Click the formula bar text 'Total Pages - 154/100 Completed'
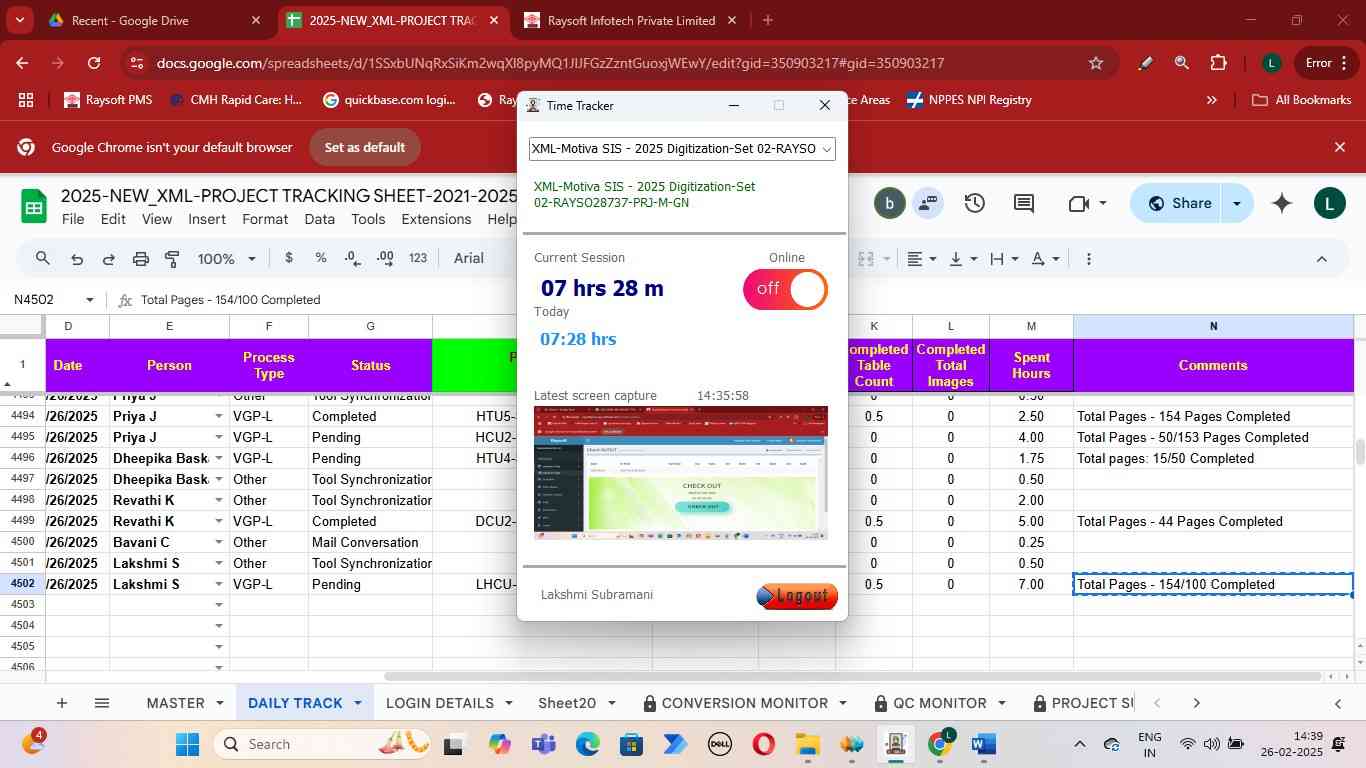 [231, 300]
